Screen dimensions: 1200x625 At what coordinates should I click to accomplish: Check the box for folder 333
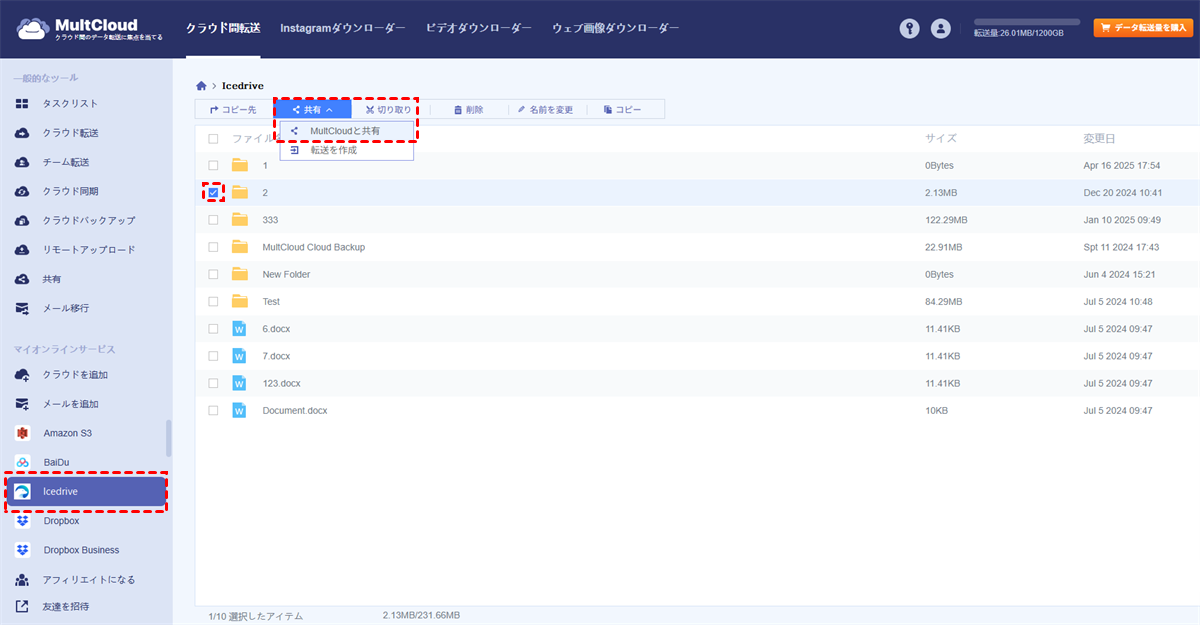[x=213, y=219]
